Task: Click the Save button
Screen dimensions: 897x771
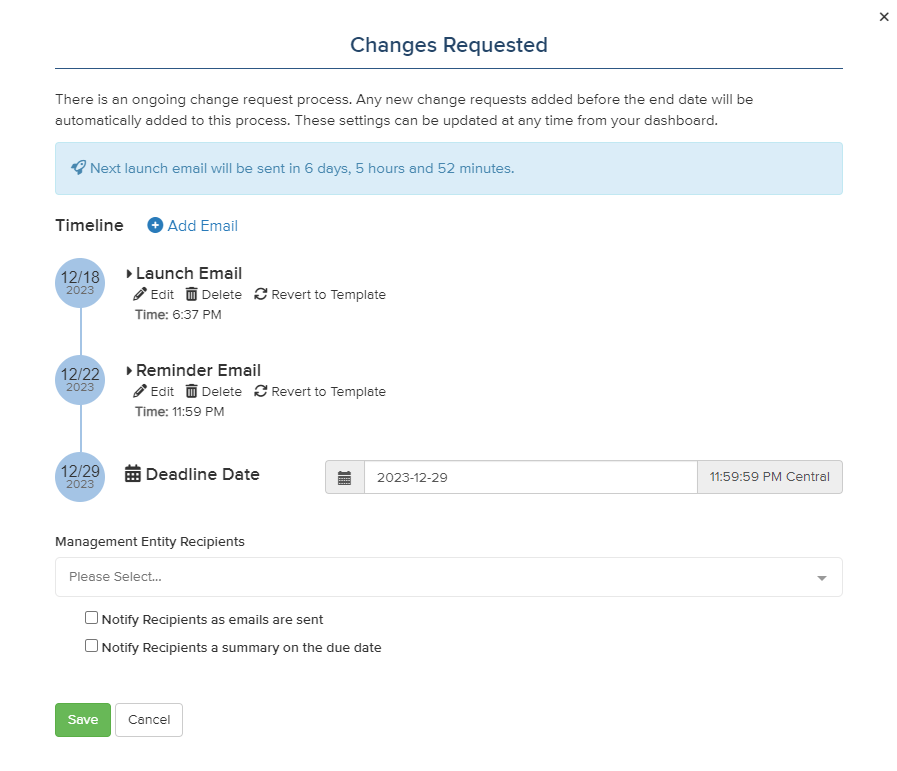Action: [x=83, y=720]
